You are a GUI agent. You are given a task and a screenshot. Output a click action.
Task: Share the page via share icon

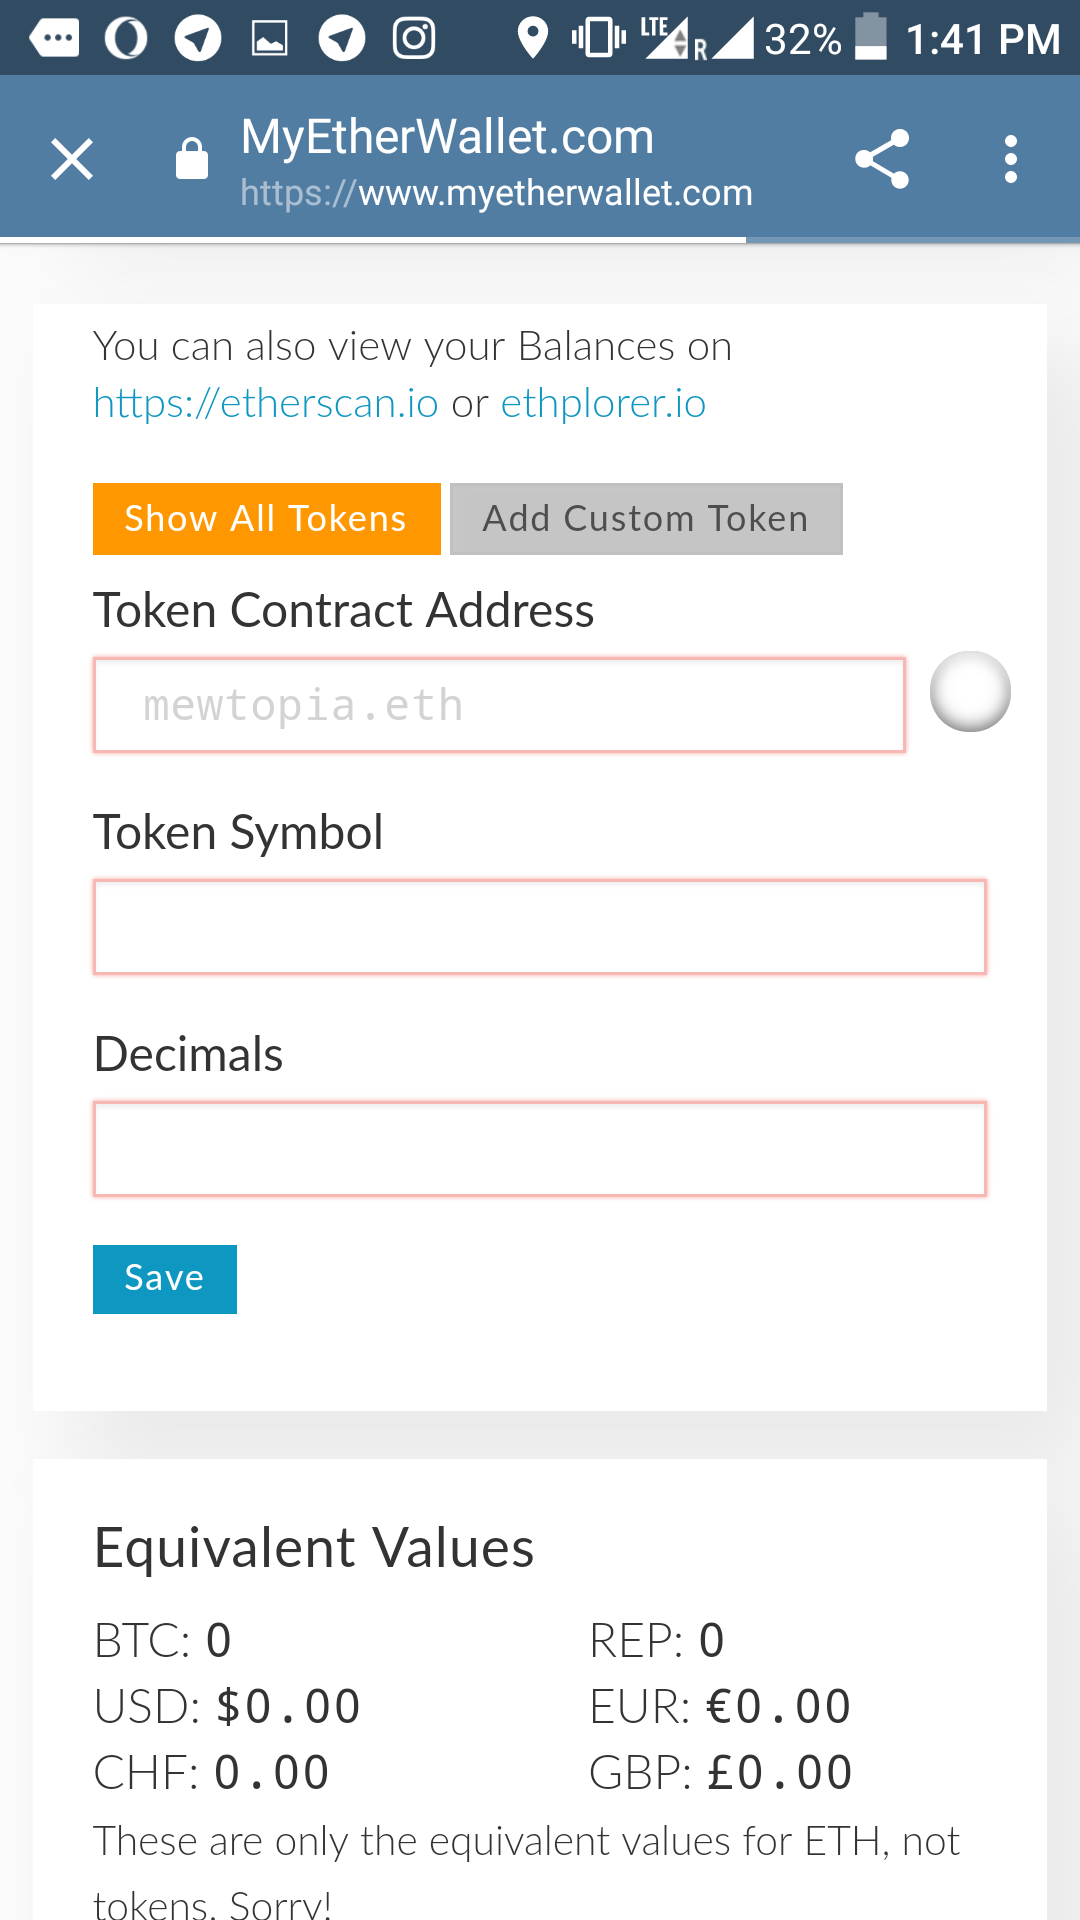pyautogui.click(x=882, y=159)
